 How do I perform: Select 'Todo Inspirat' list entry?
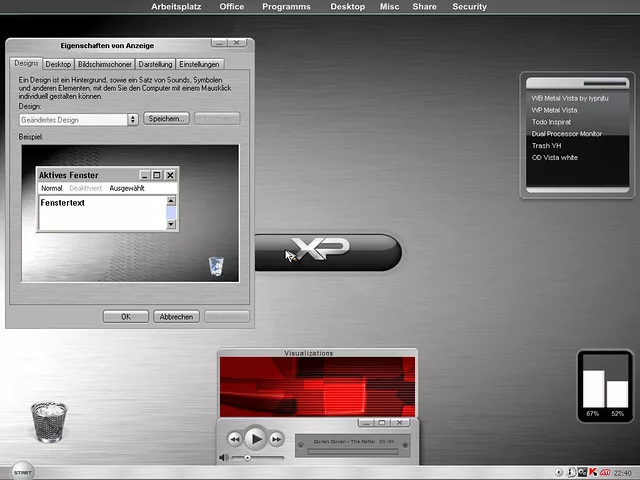coord(551,122)
